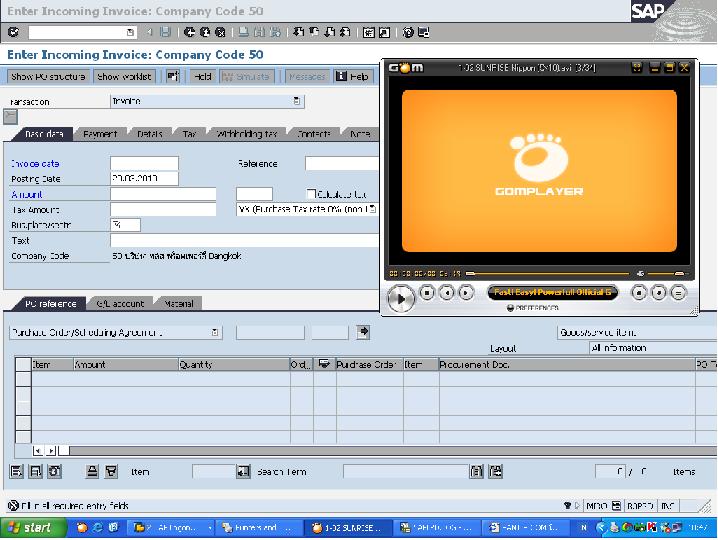Click the Position icon right of Item field

243,471
